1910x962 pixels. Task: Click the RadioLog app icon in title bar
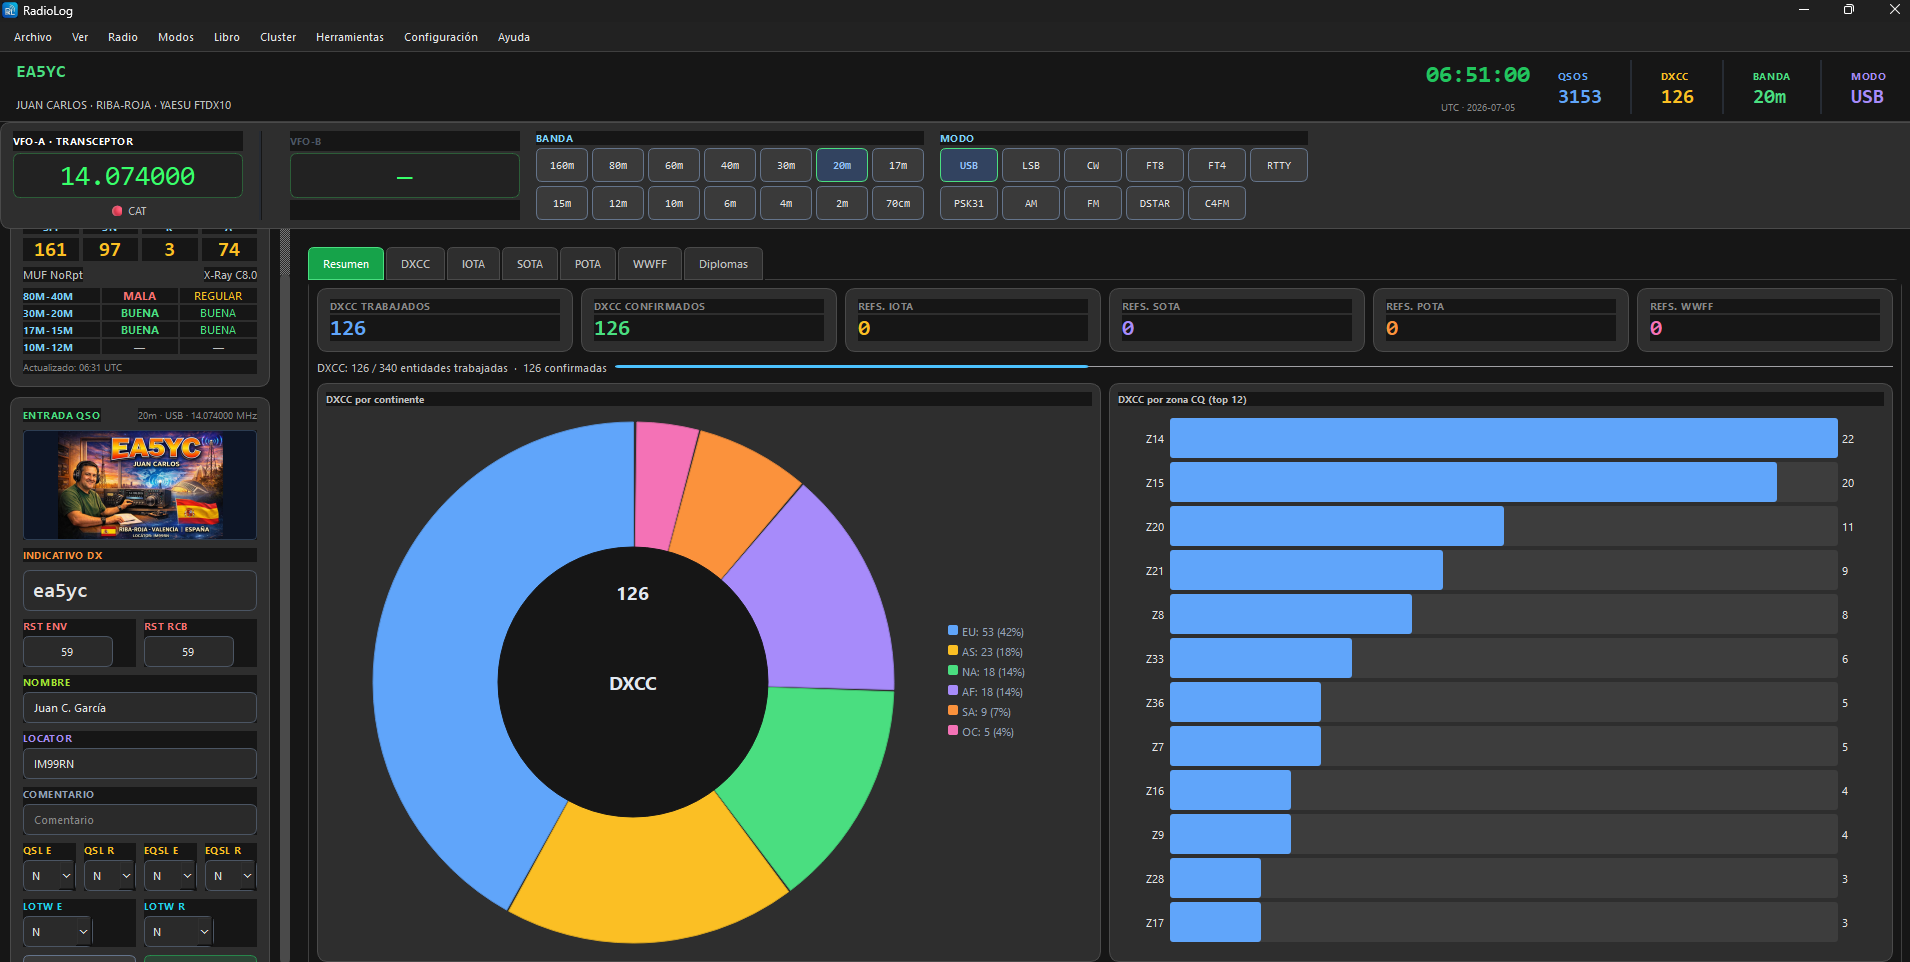click(10, 10)
